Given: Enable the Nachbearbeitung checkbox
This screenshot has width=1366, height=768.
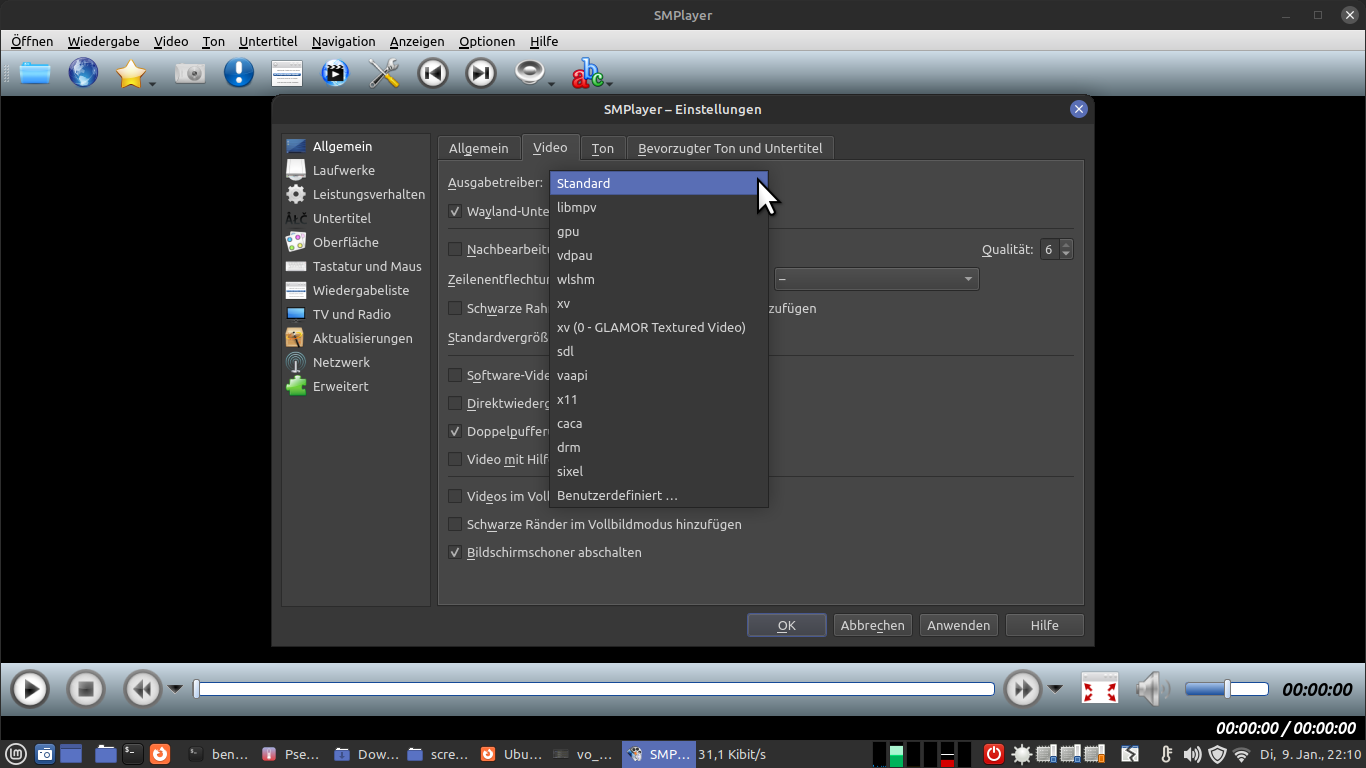Looking at the screenshot, I should 455,249.
